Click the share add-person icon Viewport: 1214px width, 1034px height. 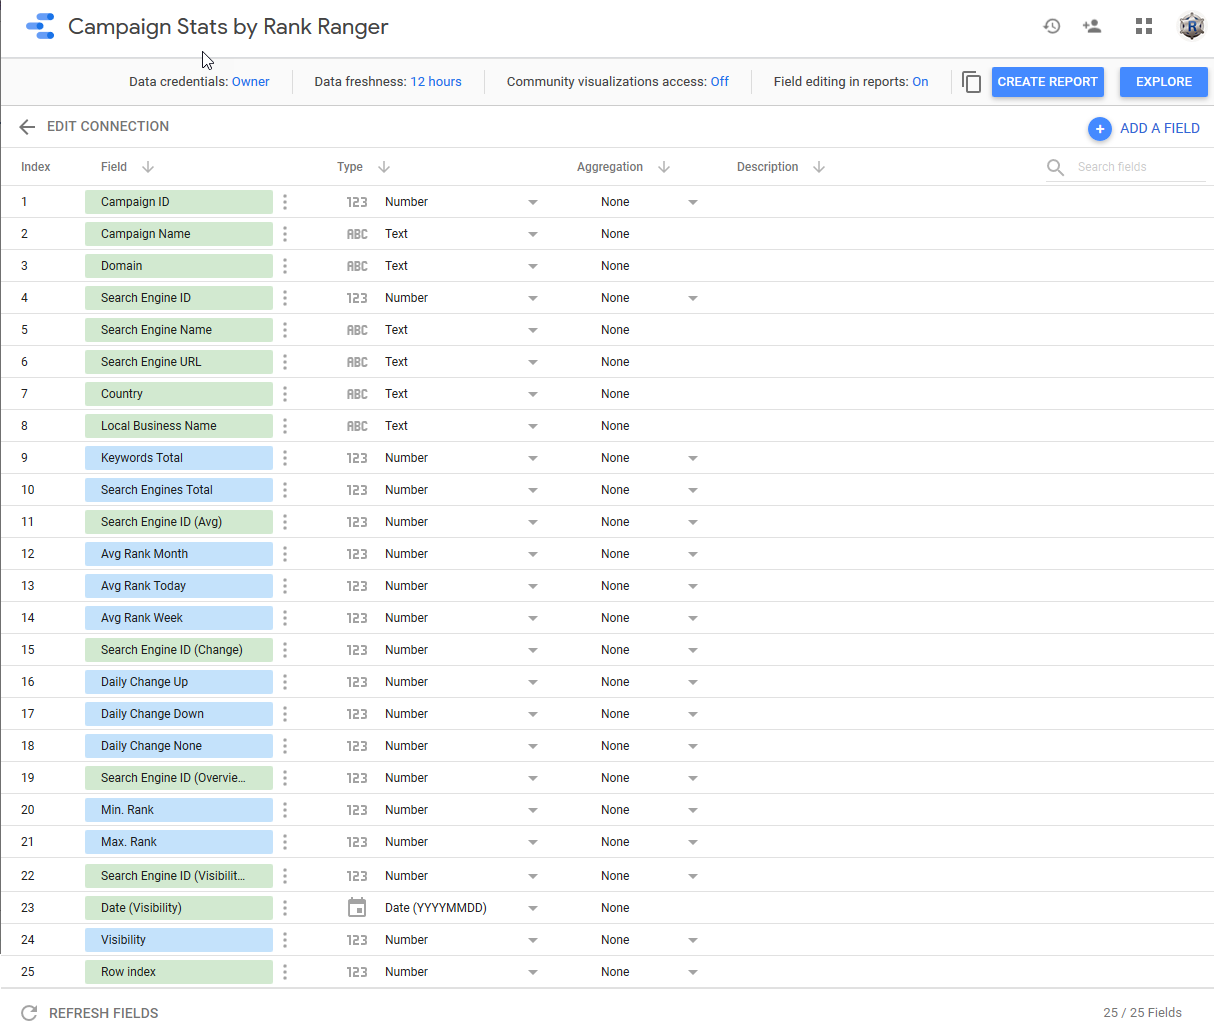click(1092, 27)
